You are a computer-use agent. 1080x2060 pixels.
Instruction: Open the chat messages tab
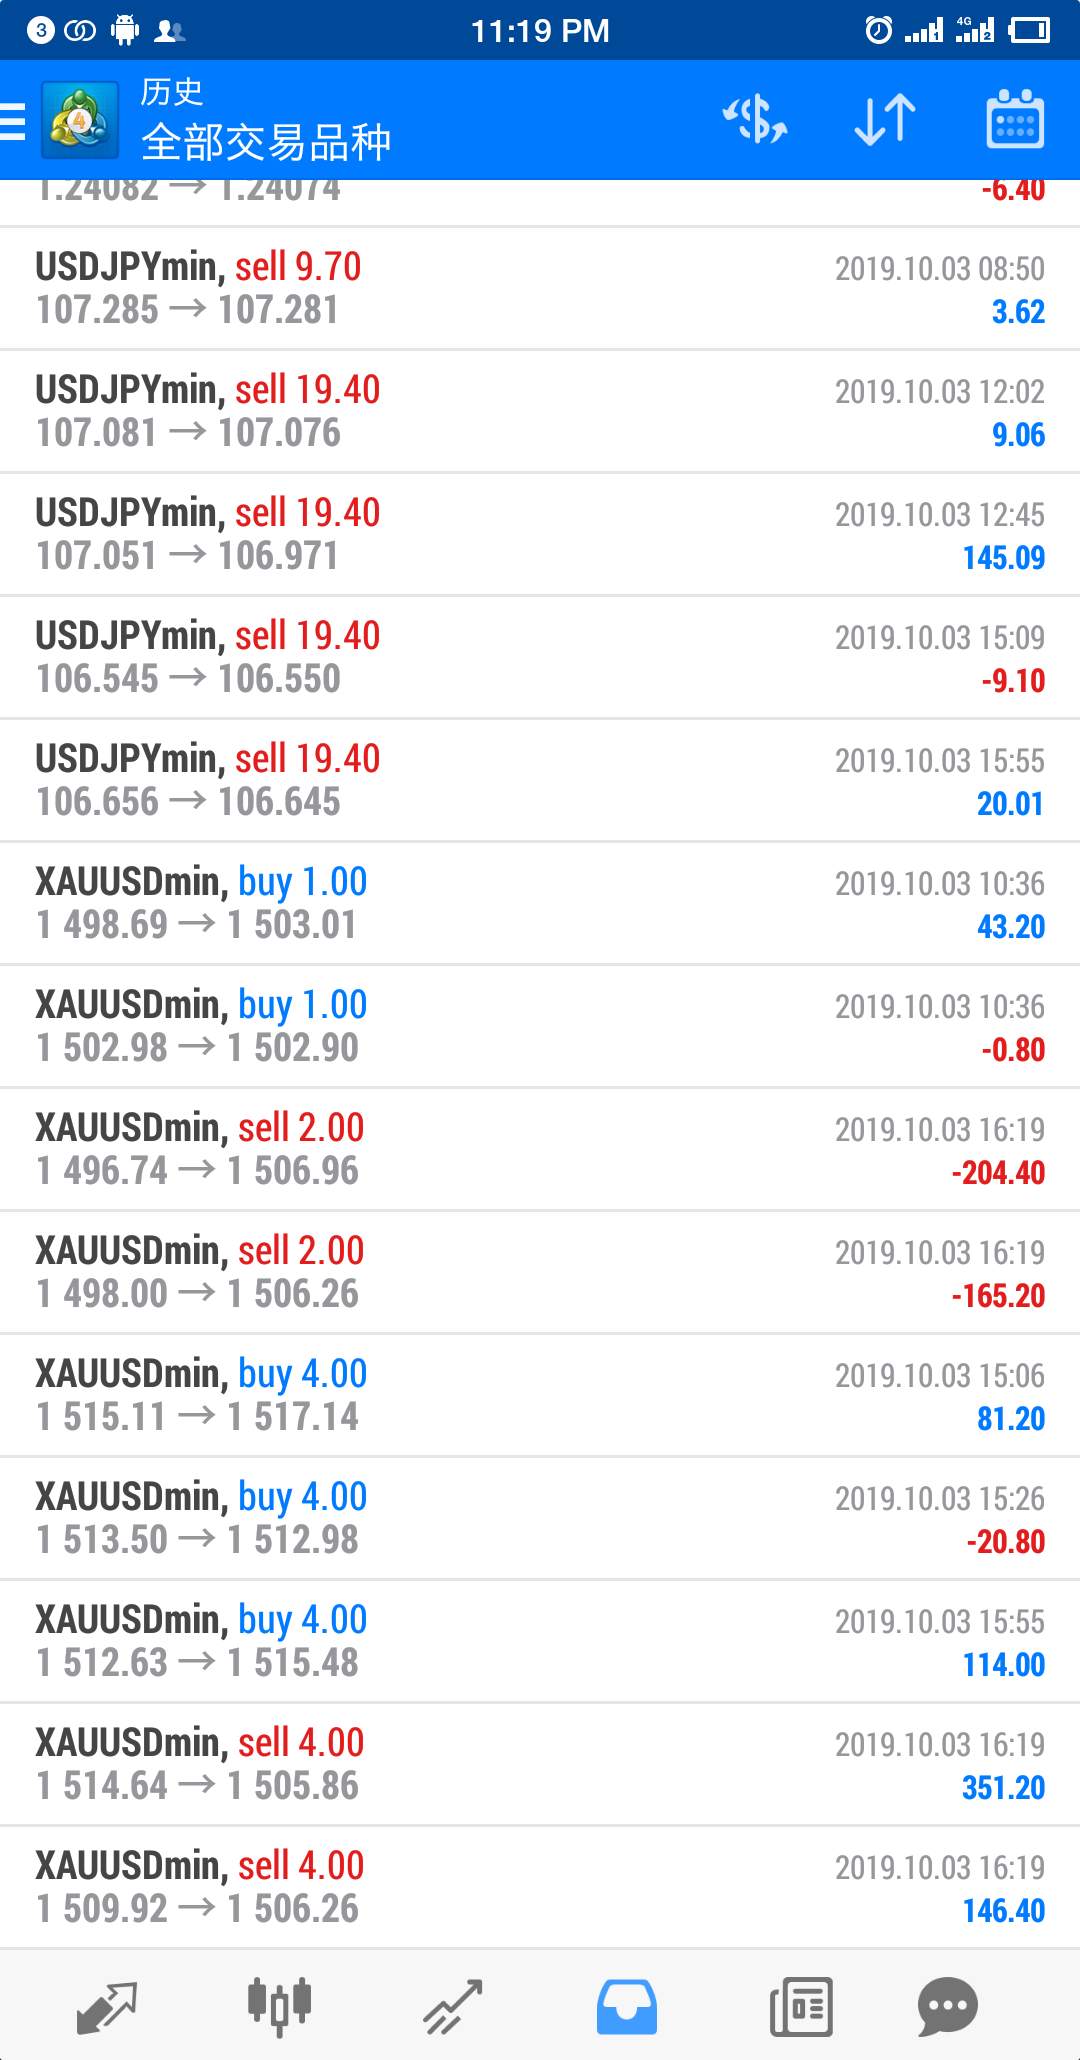(947, 2006)
